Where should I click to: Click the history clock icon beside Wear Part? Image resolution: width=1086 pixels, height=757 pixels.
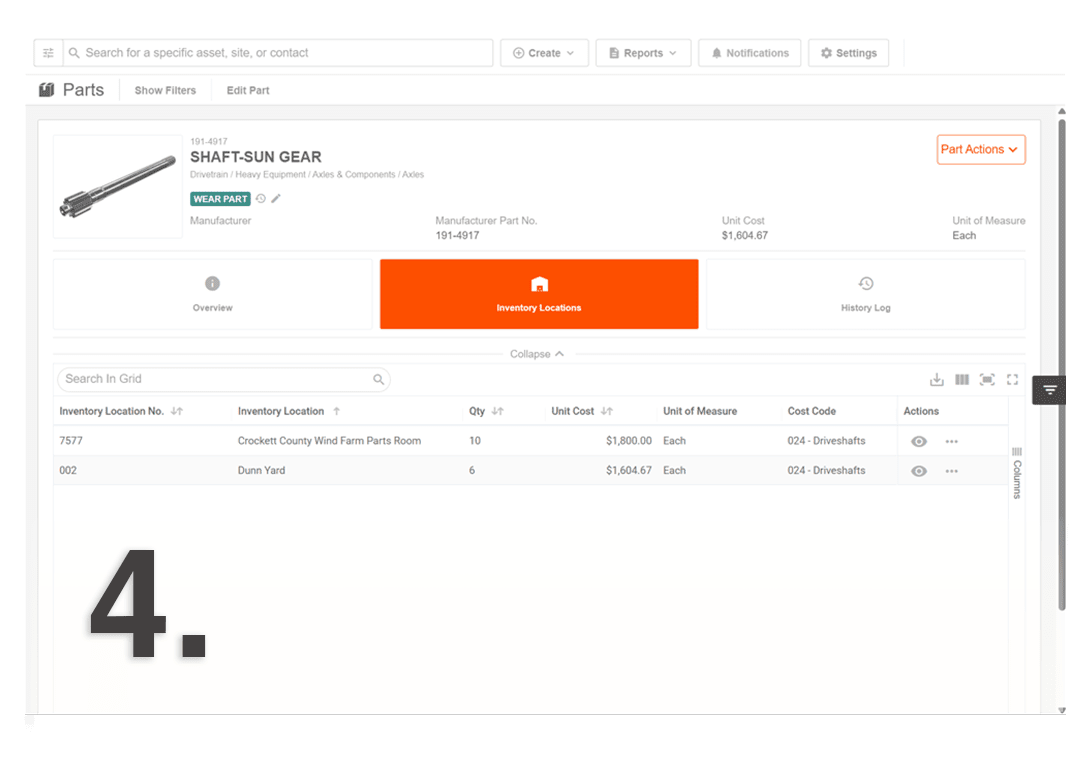[x=261, y=199]
